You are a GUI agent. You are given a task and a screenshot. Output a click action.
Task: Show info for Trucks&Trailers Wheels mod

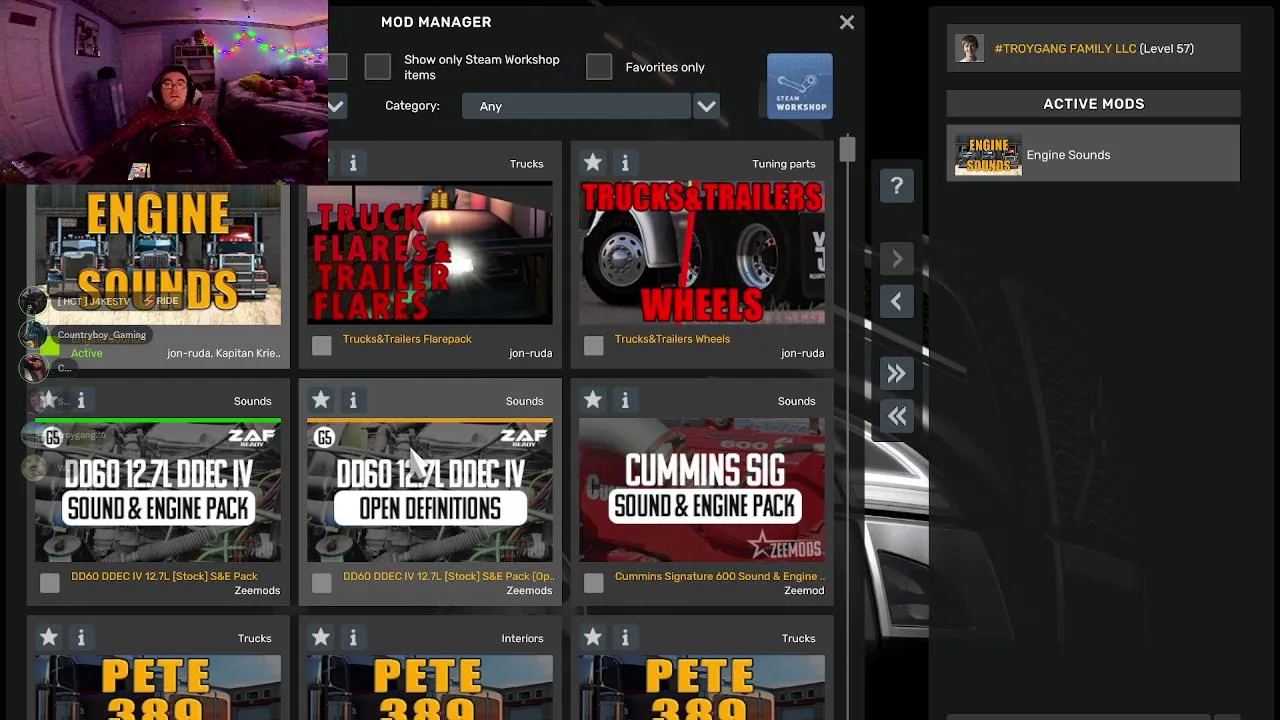point(625,163)
